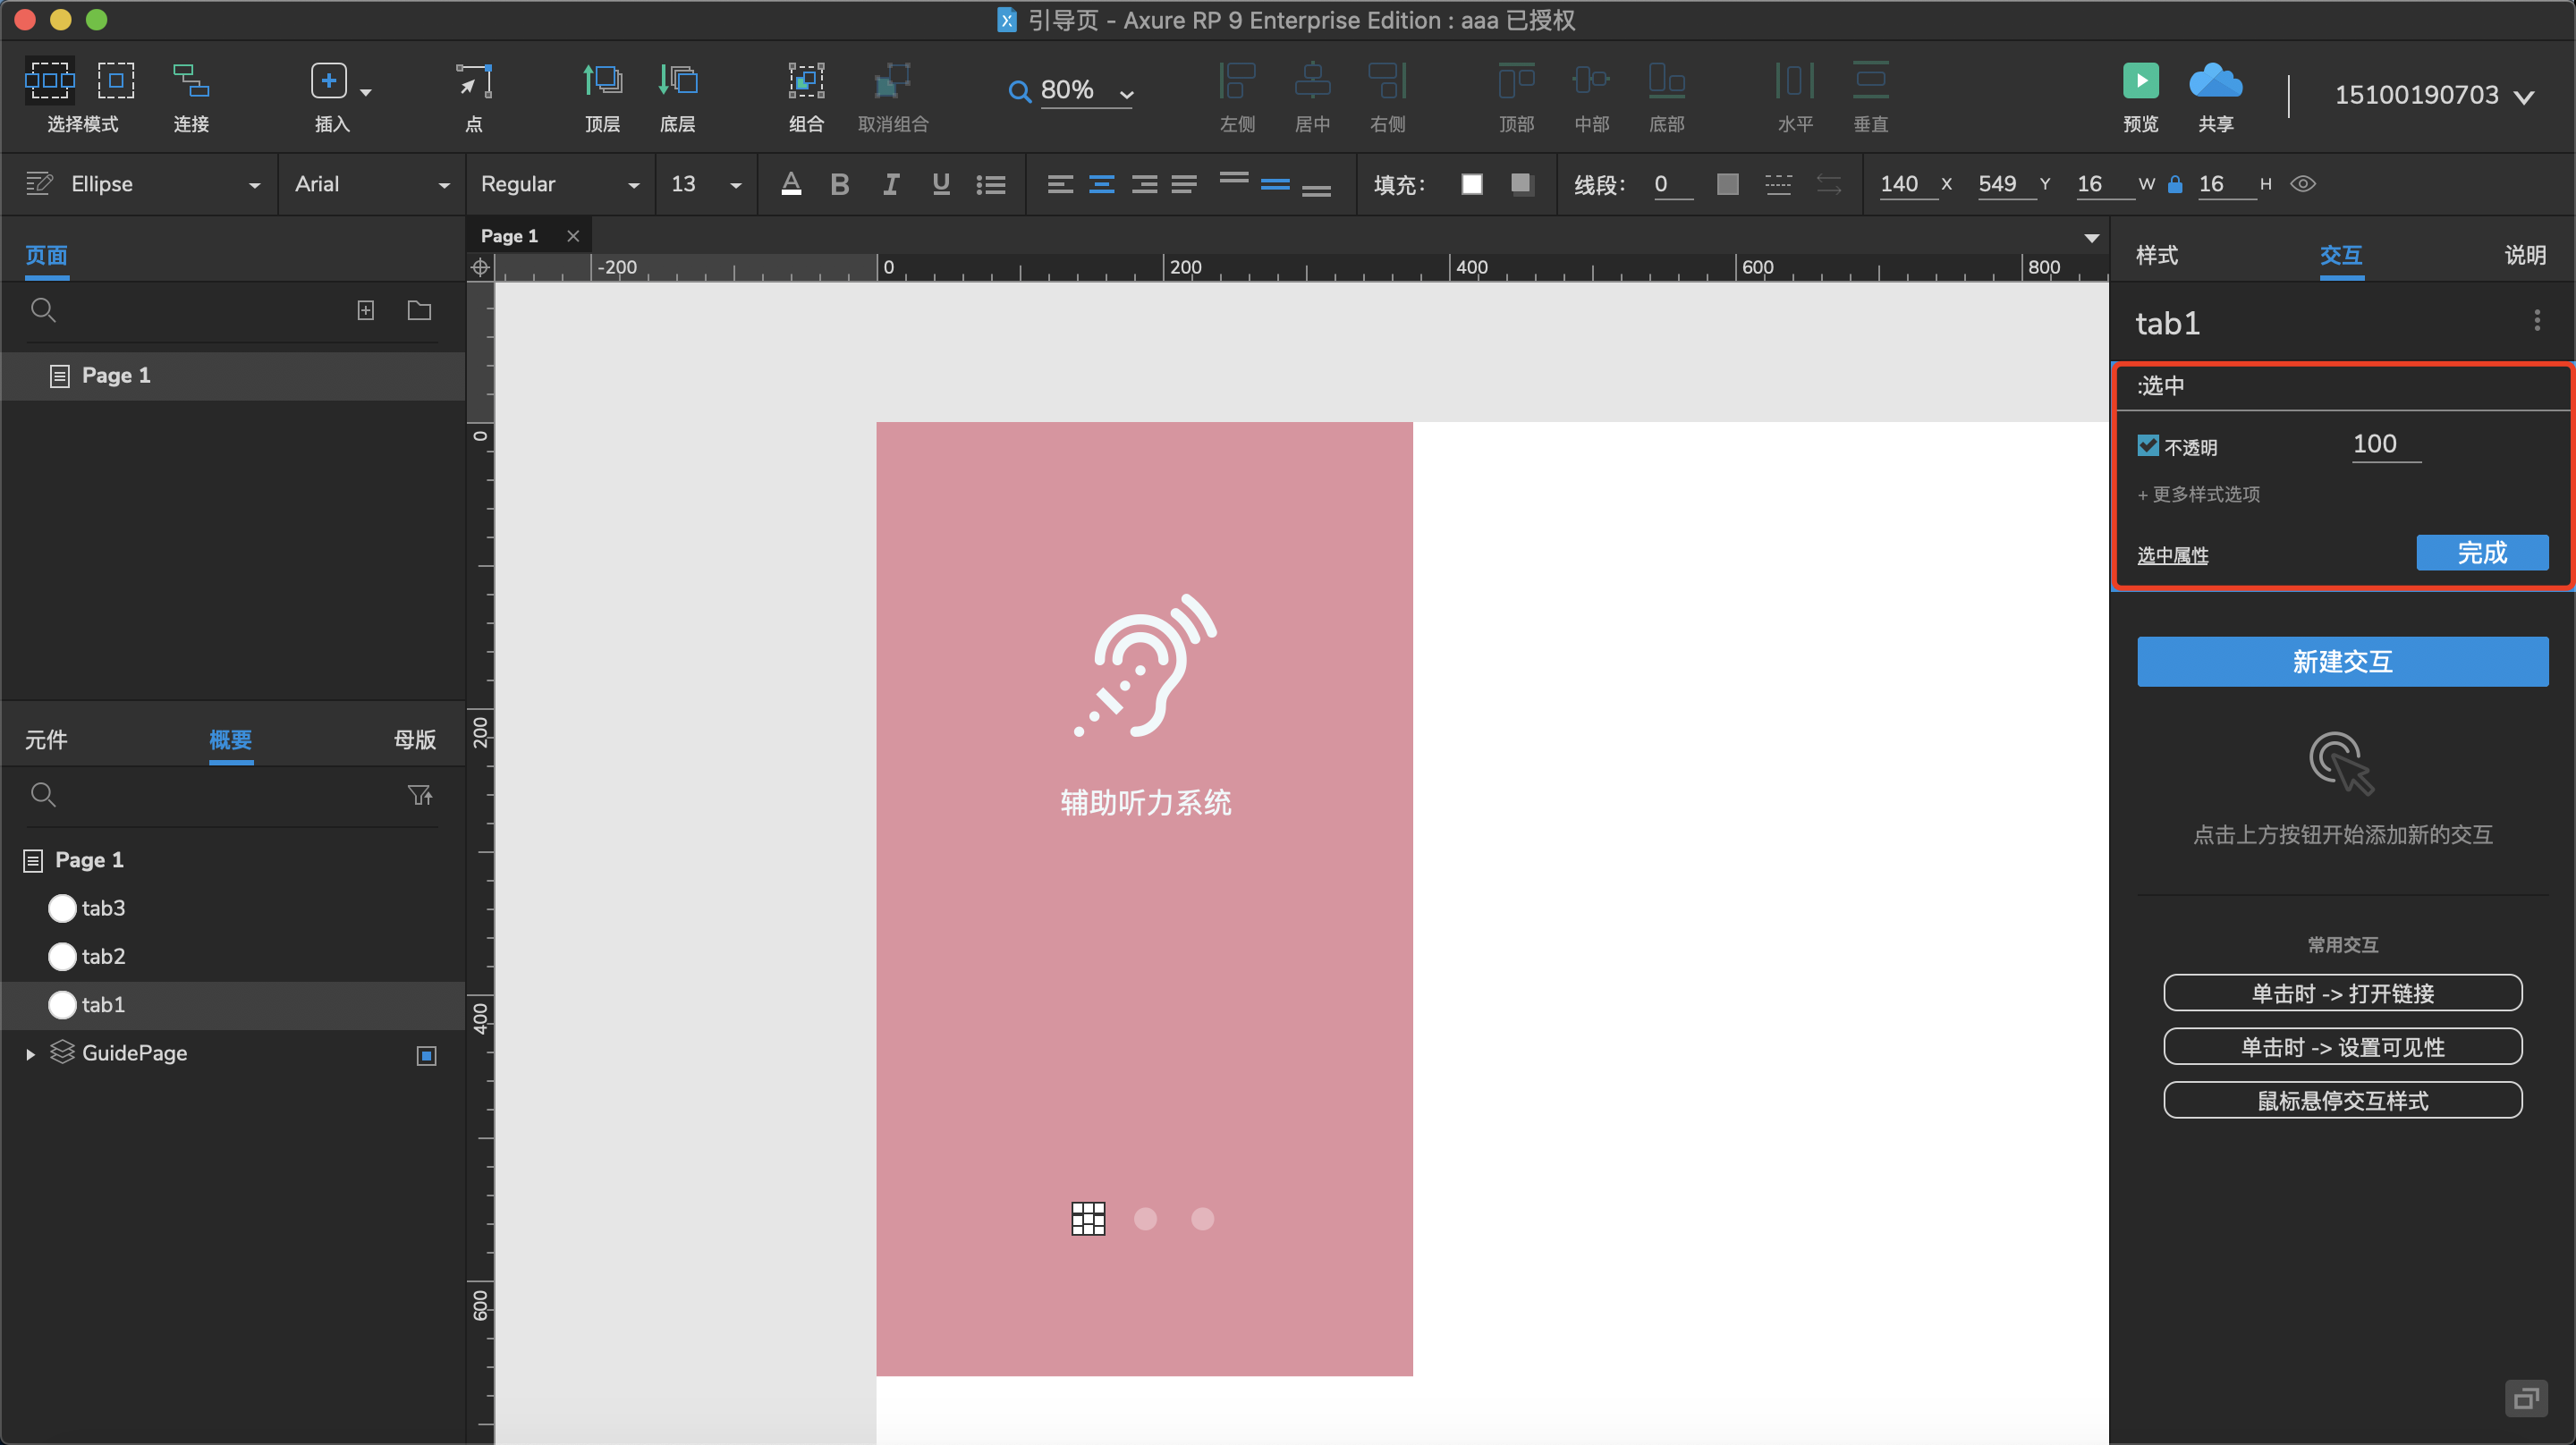Send to back using the bottom layer icon
This screenshot has width=2576, height=1445.
tap(677, 81)
